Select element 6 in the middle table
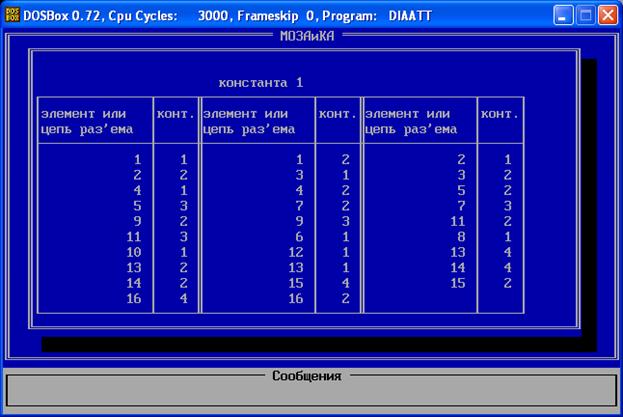 300,237
